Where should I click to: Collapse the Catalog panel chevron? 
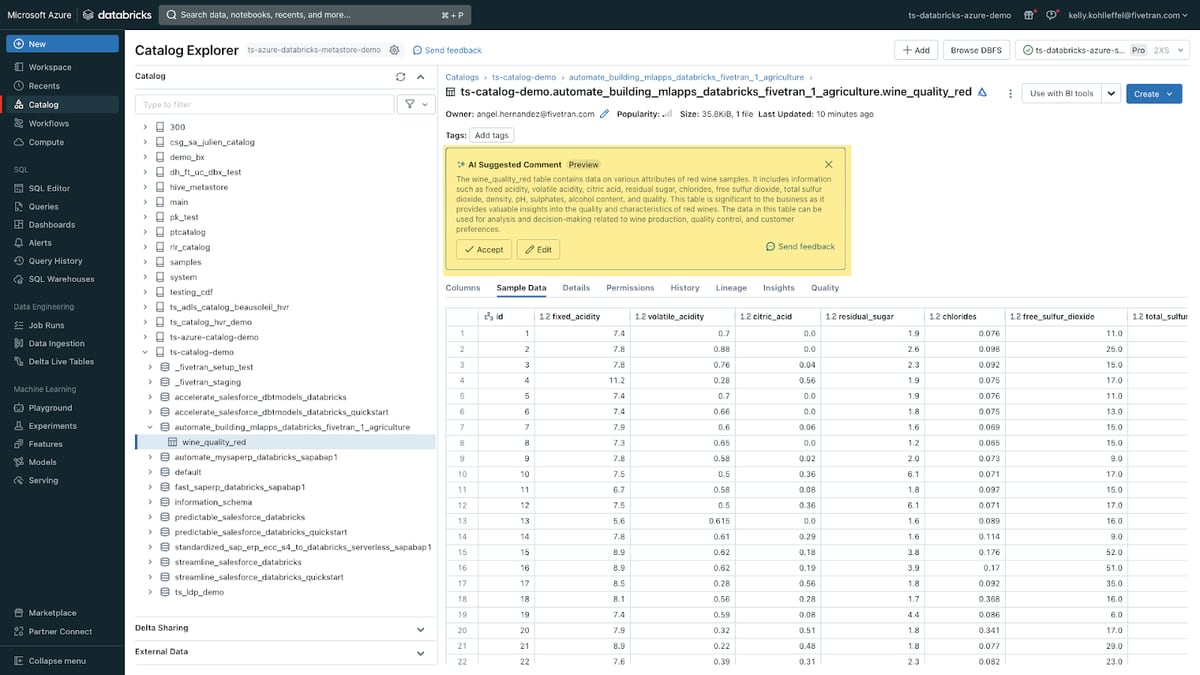tap(421, 76)
